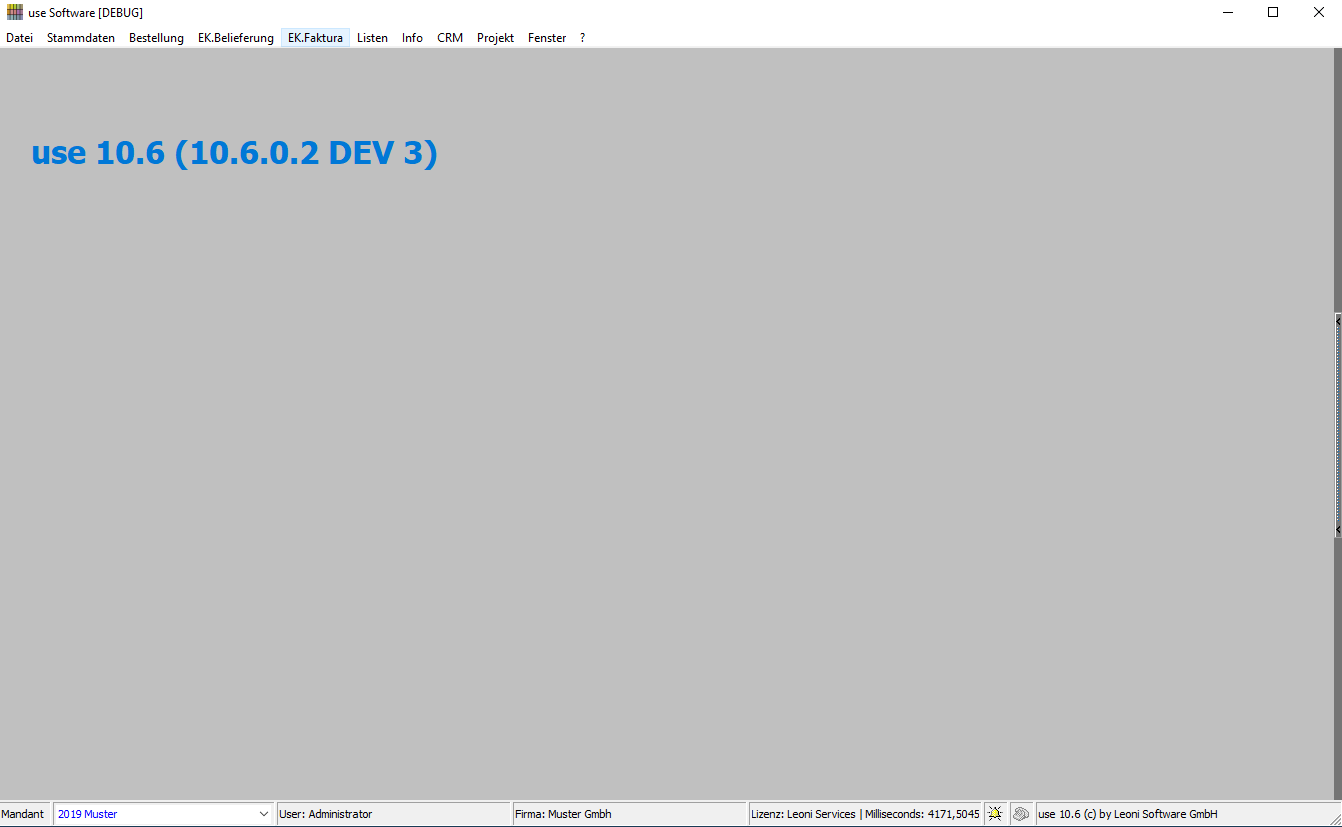Click the Mandant label in status bar
The width and height of the screenshot is (1342, 827).
tap(23, 814)
